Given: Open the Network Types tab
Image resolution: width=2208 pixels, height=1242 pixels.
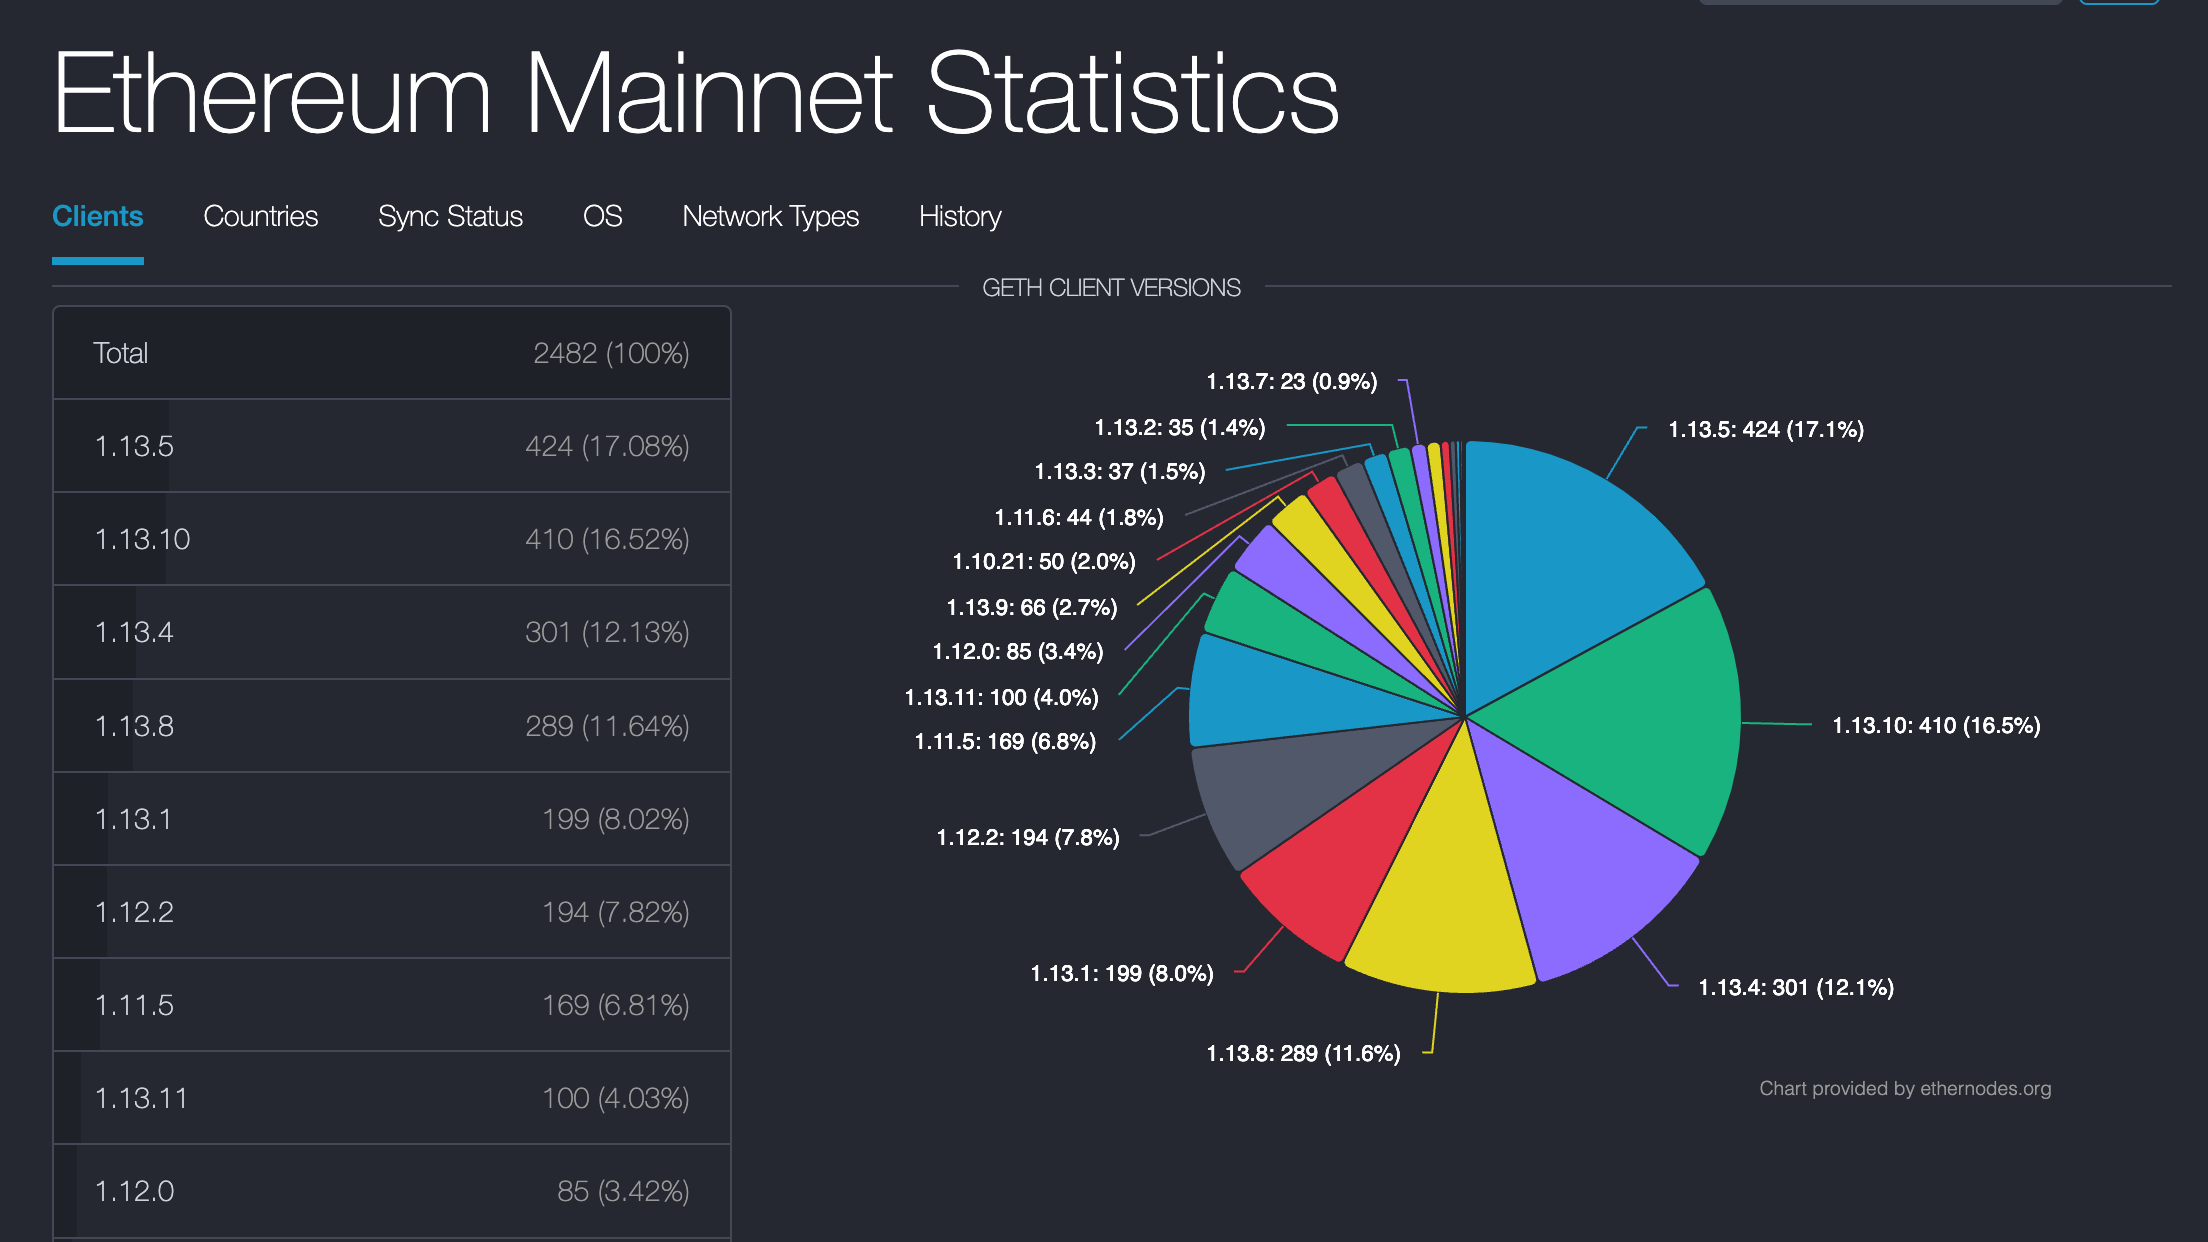Looking at the screenshot, I should point(770,216).
